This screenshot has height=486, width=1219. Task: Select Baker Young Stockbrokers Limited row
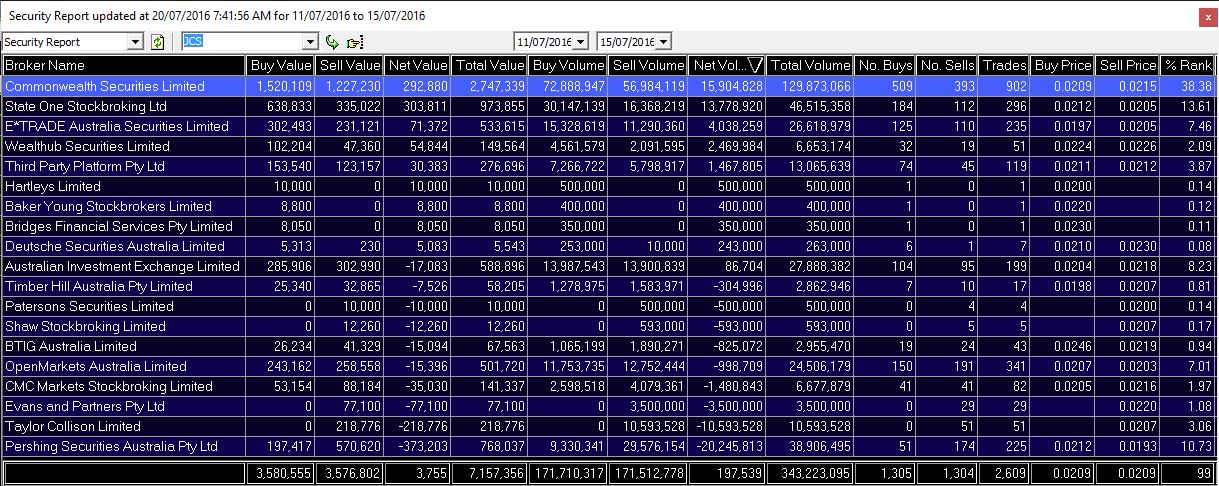(x=609, y=206)
